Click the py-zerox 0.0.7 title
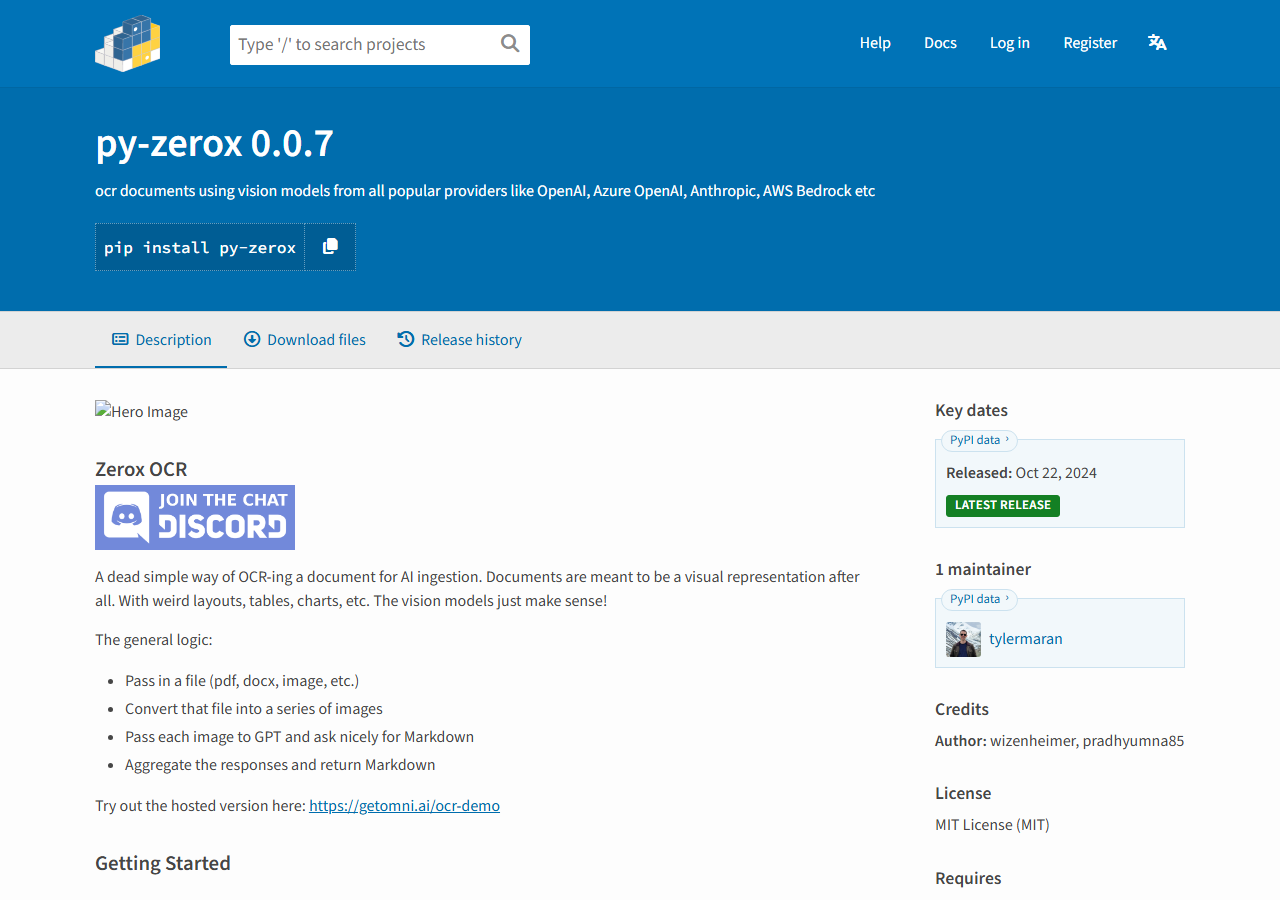The height and width of the screenshot is (900, 1280). (x=214, y=144)
